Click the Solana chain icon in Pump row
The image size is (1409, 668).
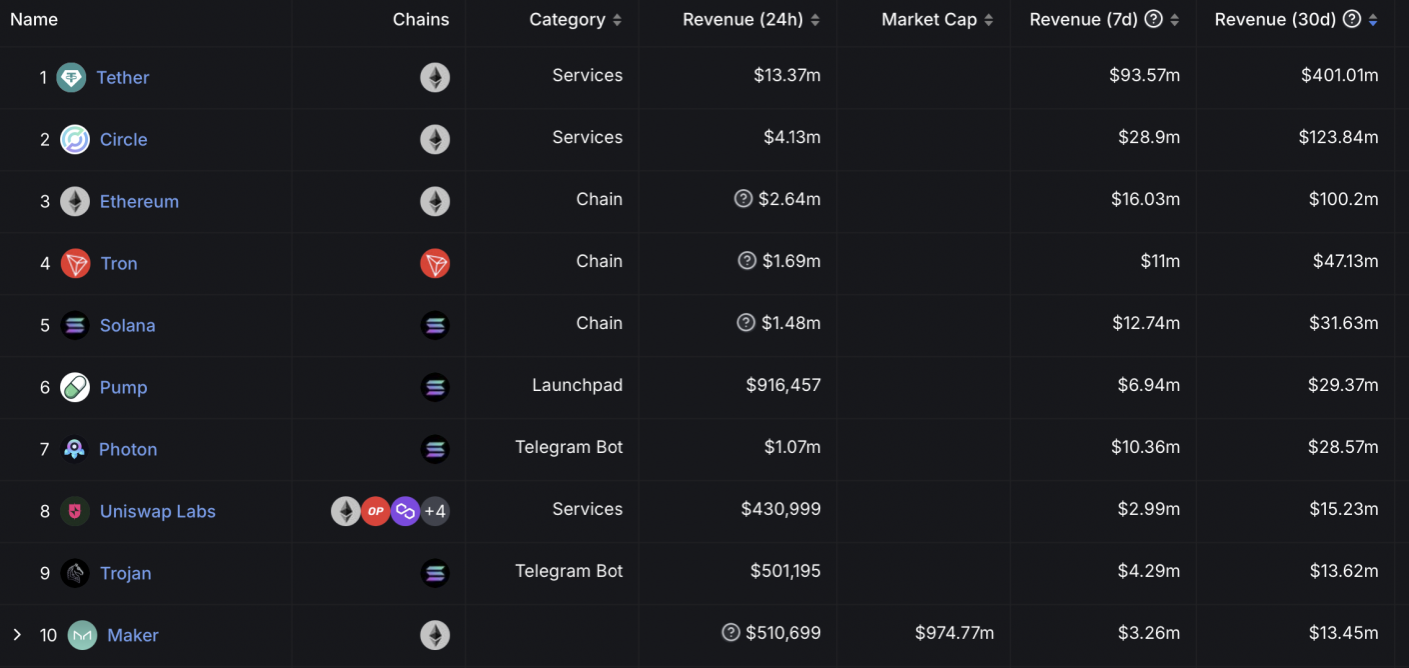pyautogui.click(x=435, y=387)
